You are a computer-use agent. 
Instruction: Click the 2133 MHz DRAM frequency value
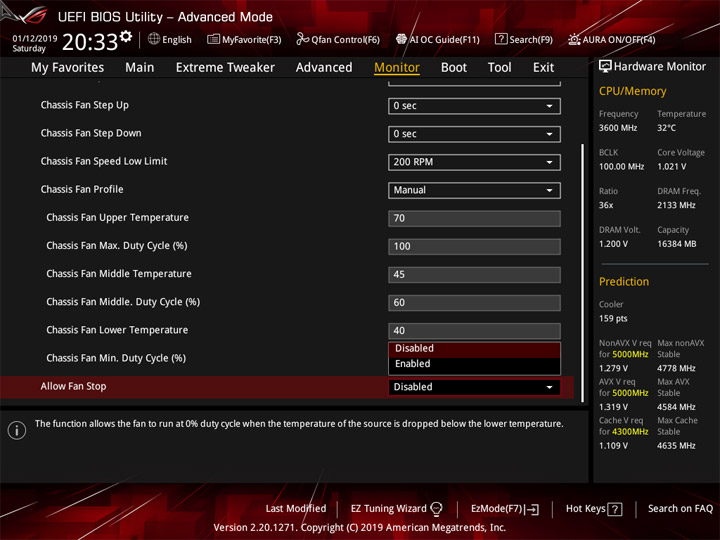[x=676, y=205]
